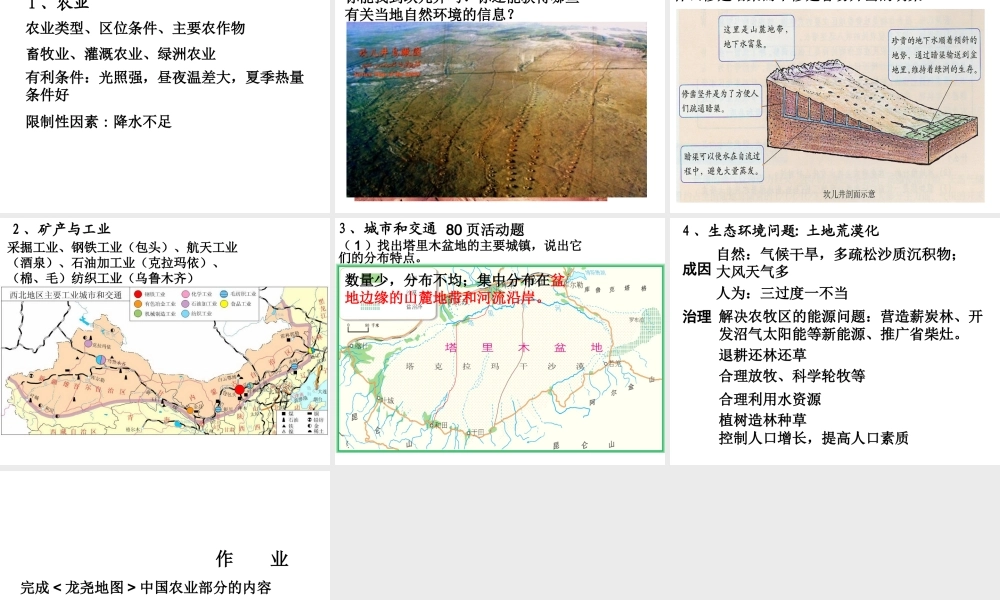Screen dimensions: 1000x600
Task: Click the heading 3、城市和交通 80页活动题
Action: coord(431,229)
